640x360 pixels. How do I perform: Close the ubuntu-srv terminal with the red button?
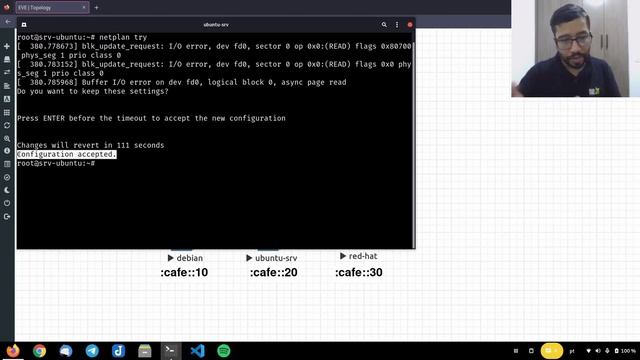(410, 24)
